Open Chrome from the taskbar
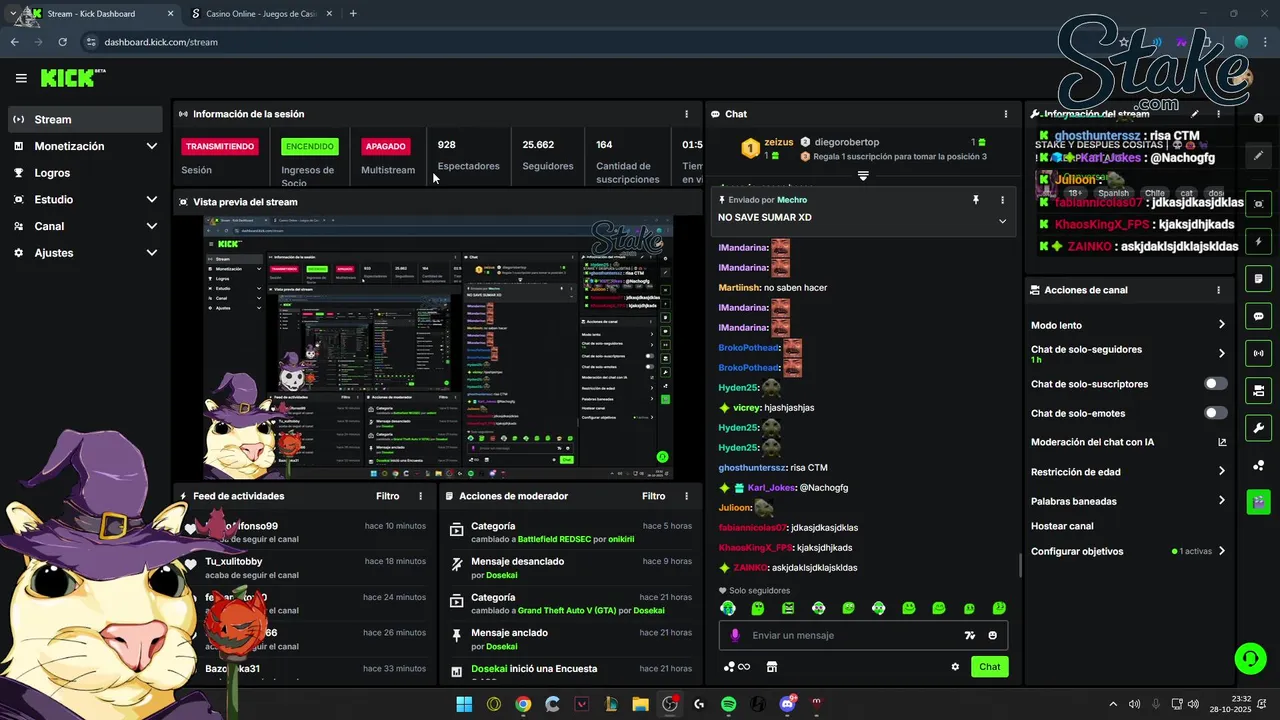 (523, 704)
